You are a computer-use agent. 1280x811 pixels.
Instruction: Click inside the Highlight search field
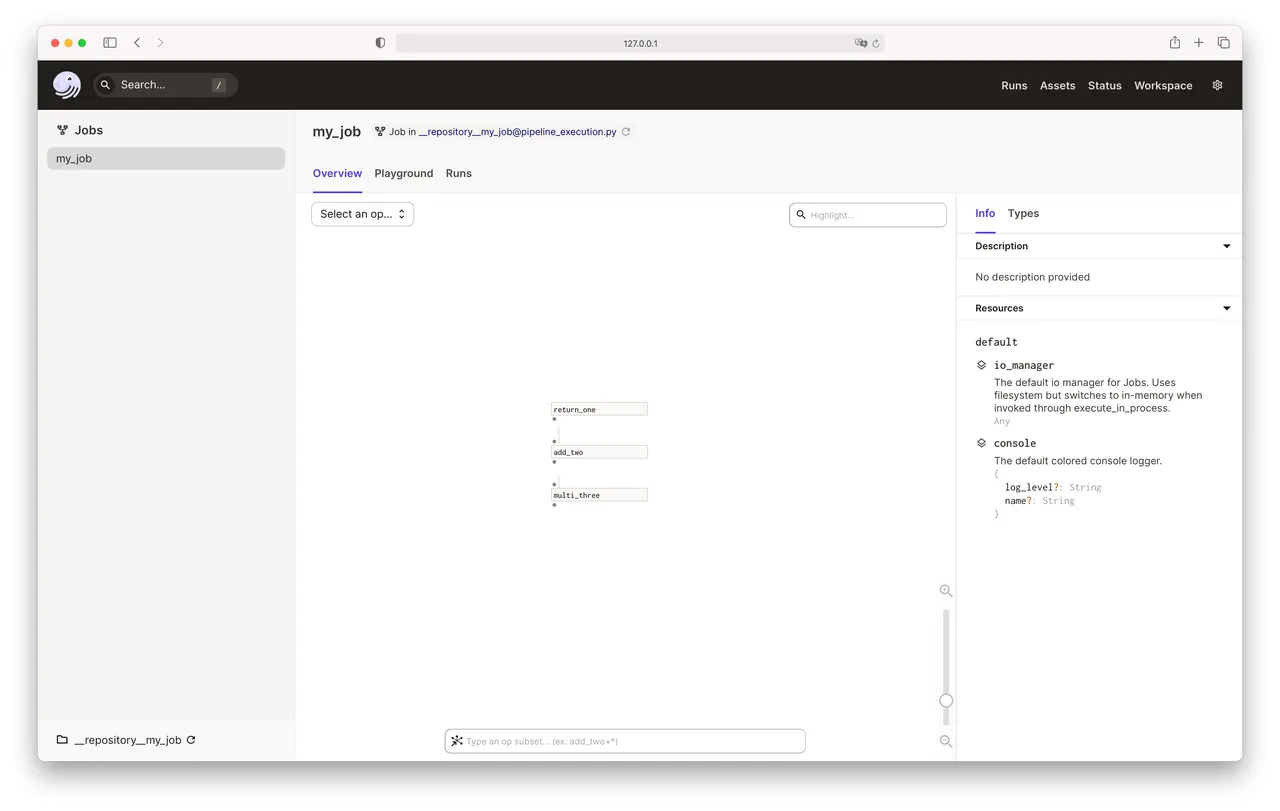867,215
